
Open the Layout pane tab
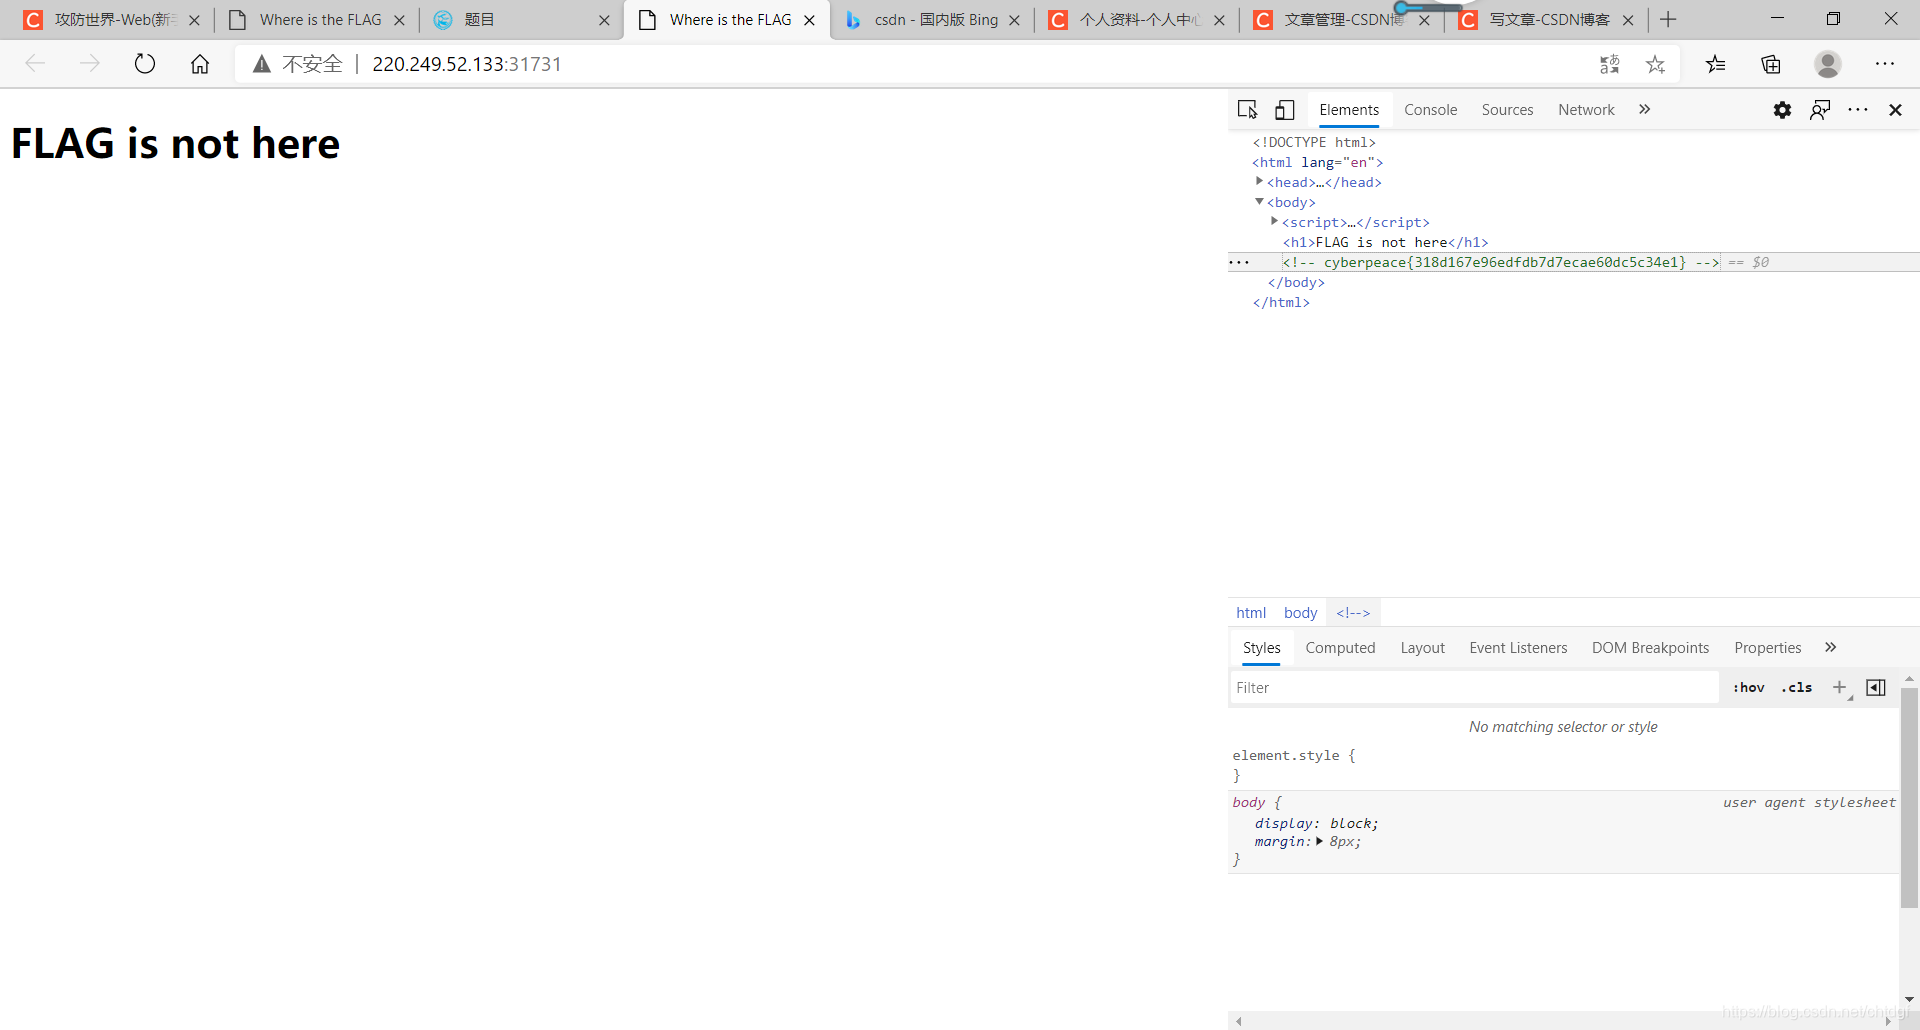[x=1422, y=648]
